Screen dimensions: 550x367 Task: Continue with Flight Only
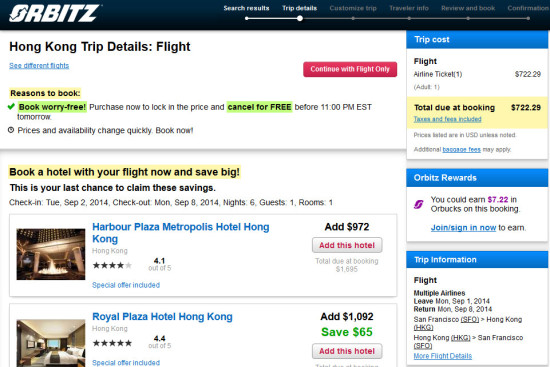pyautogui.click(x=350, y=69)
